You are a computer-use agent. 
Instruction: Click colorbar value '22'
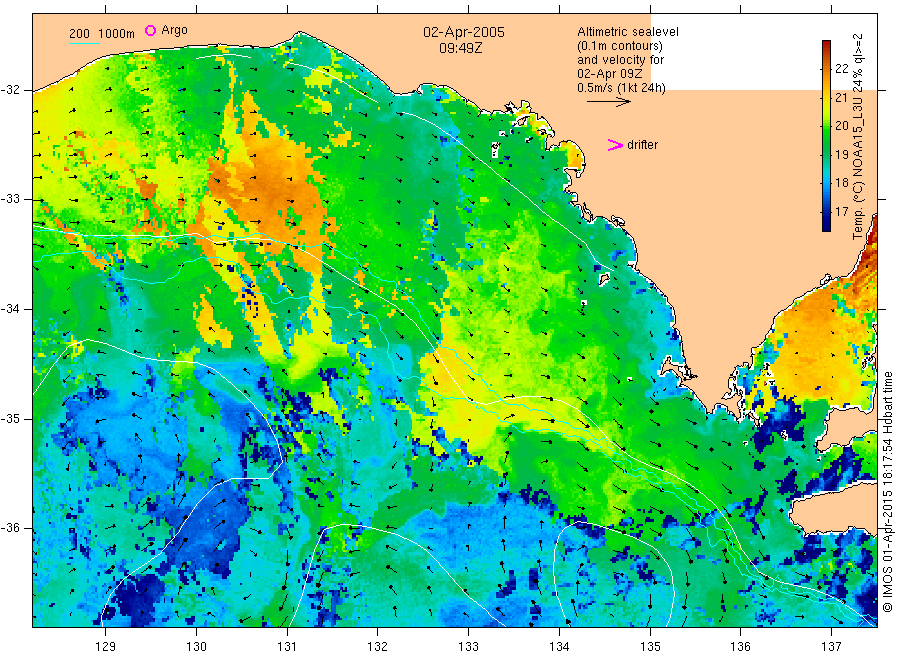pos(841,69)
